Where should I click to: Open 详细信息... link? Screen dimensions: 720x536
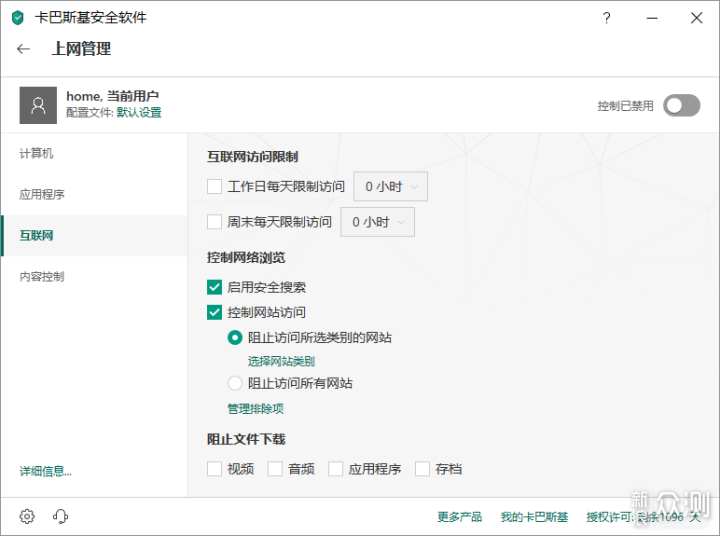[x=45, y=471]
